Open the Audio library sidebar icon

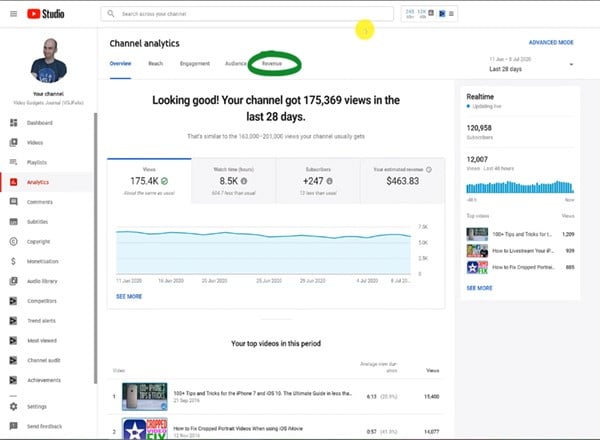[13, 281]
